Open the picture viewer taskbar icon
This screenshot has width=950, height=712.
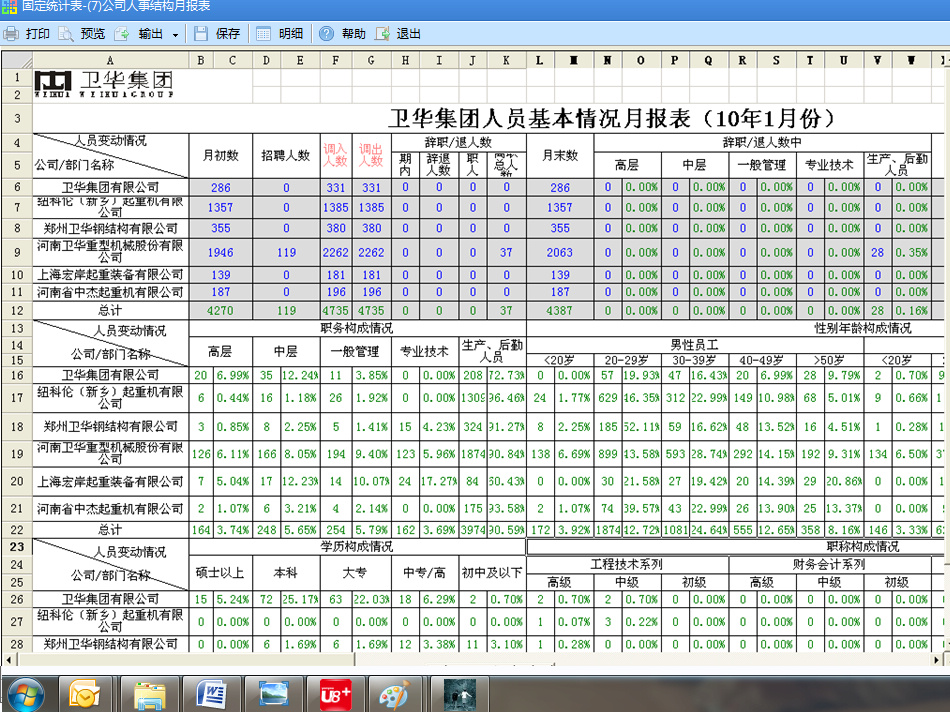pos(274,694)
